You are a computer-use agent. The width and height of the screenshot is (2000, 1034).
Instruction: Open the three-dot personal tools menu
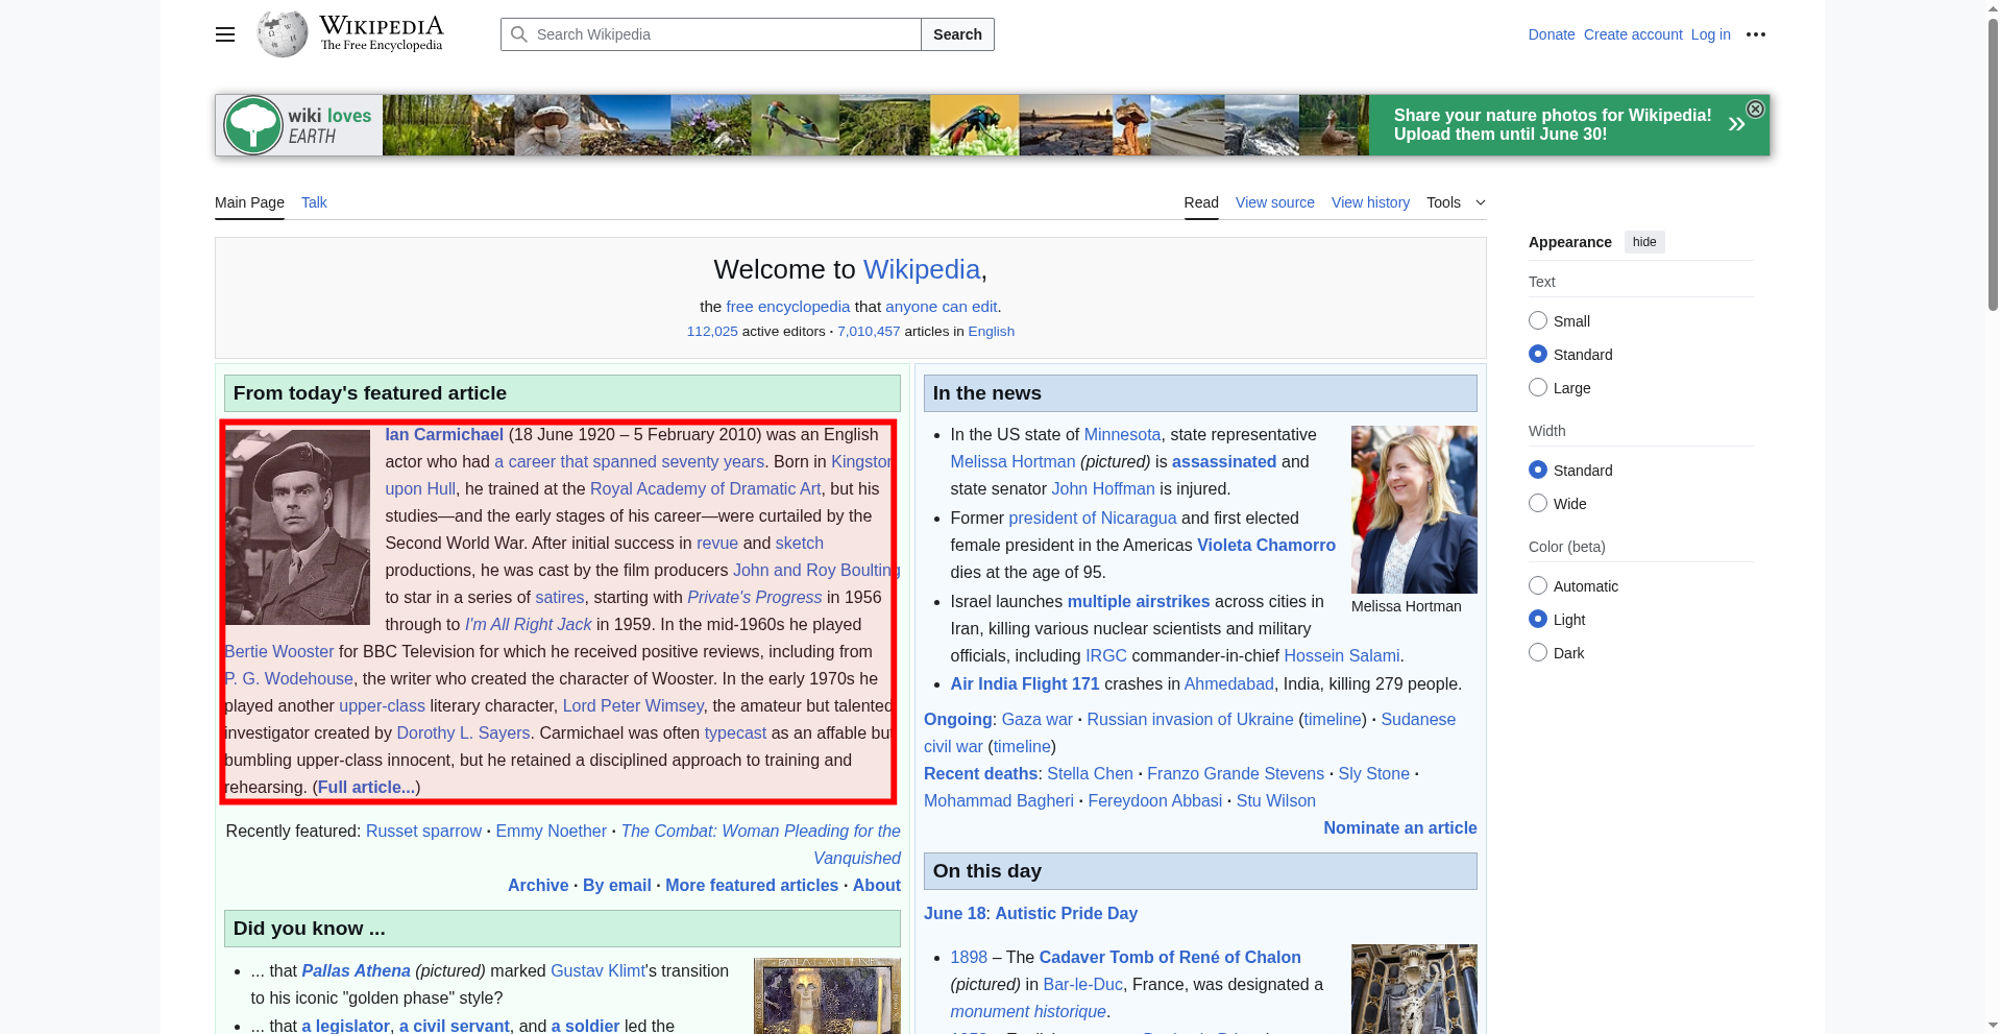tap(1756, 34)
